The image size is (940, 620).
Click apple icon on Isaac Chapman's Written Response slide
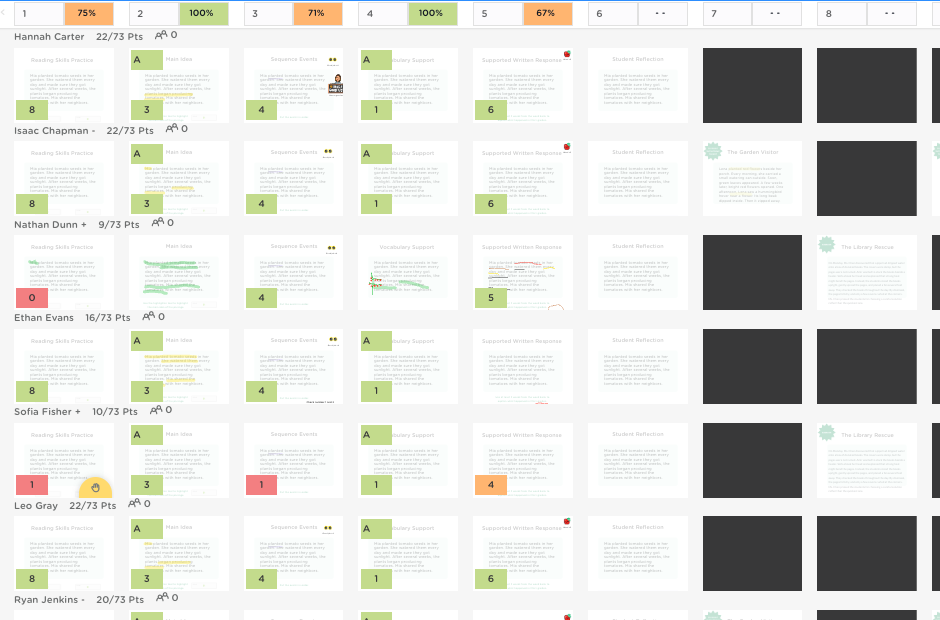click(x=567, y=147)
